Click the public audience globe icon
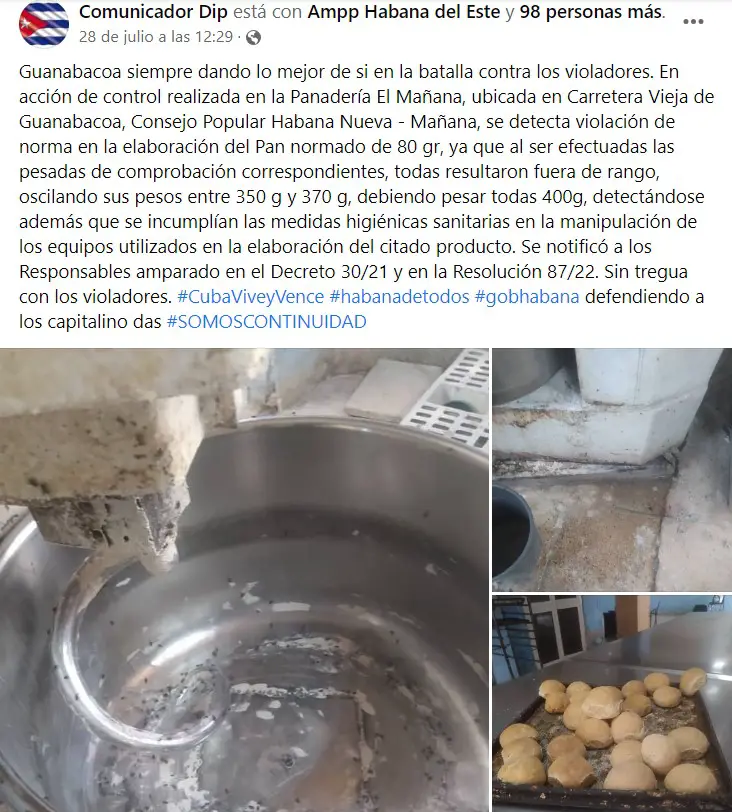Image resolution: width=732 pixels, height=812 pixels. coord(253,37)
